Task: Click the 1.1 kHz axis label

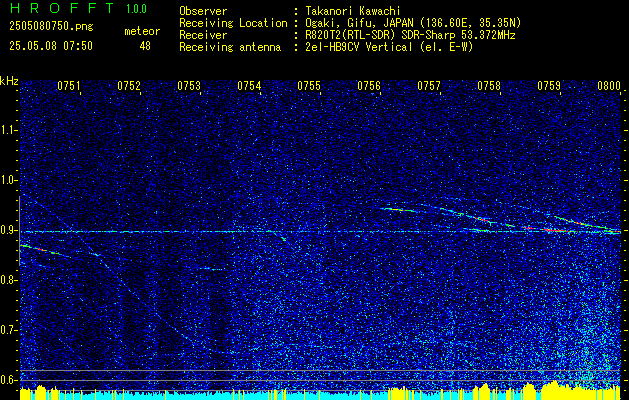Action: 9,130
